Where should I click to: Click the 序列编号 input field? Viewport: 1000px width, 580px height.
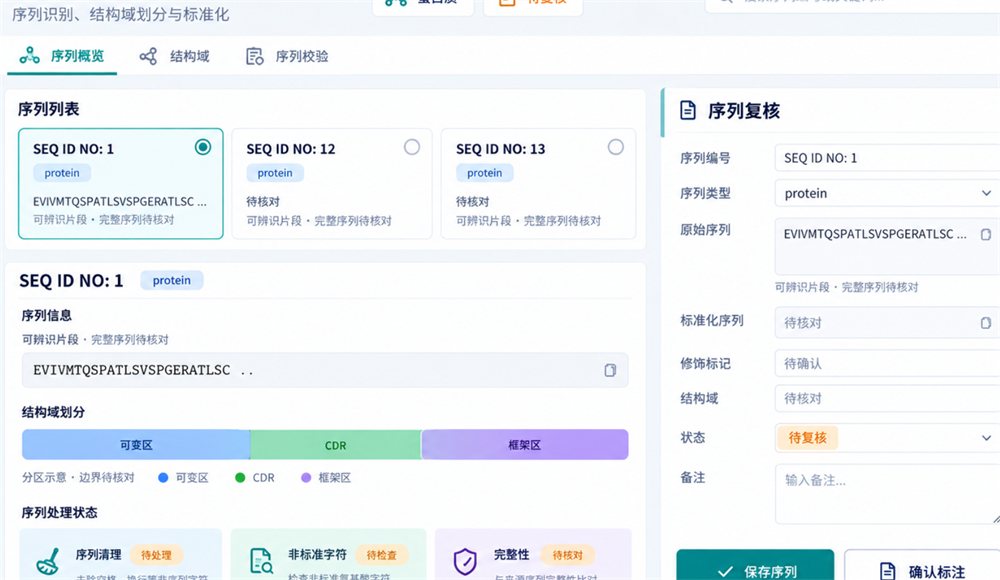click(887, 158)
